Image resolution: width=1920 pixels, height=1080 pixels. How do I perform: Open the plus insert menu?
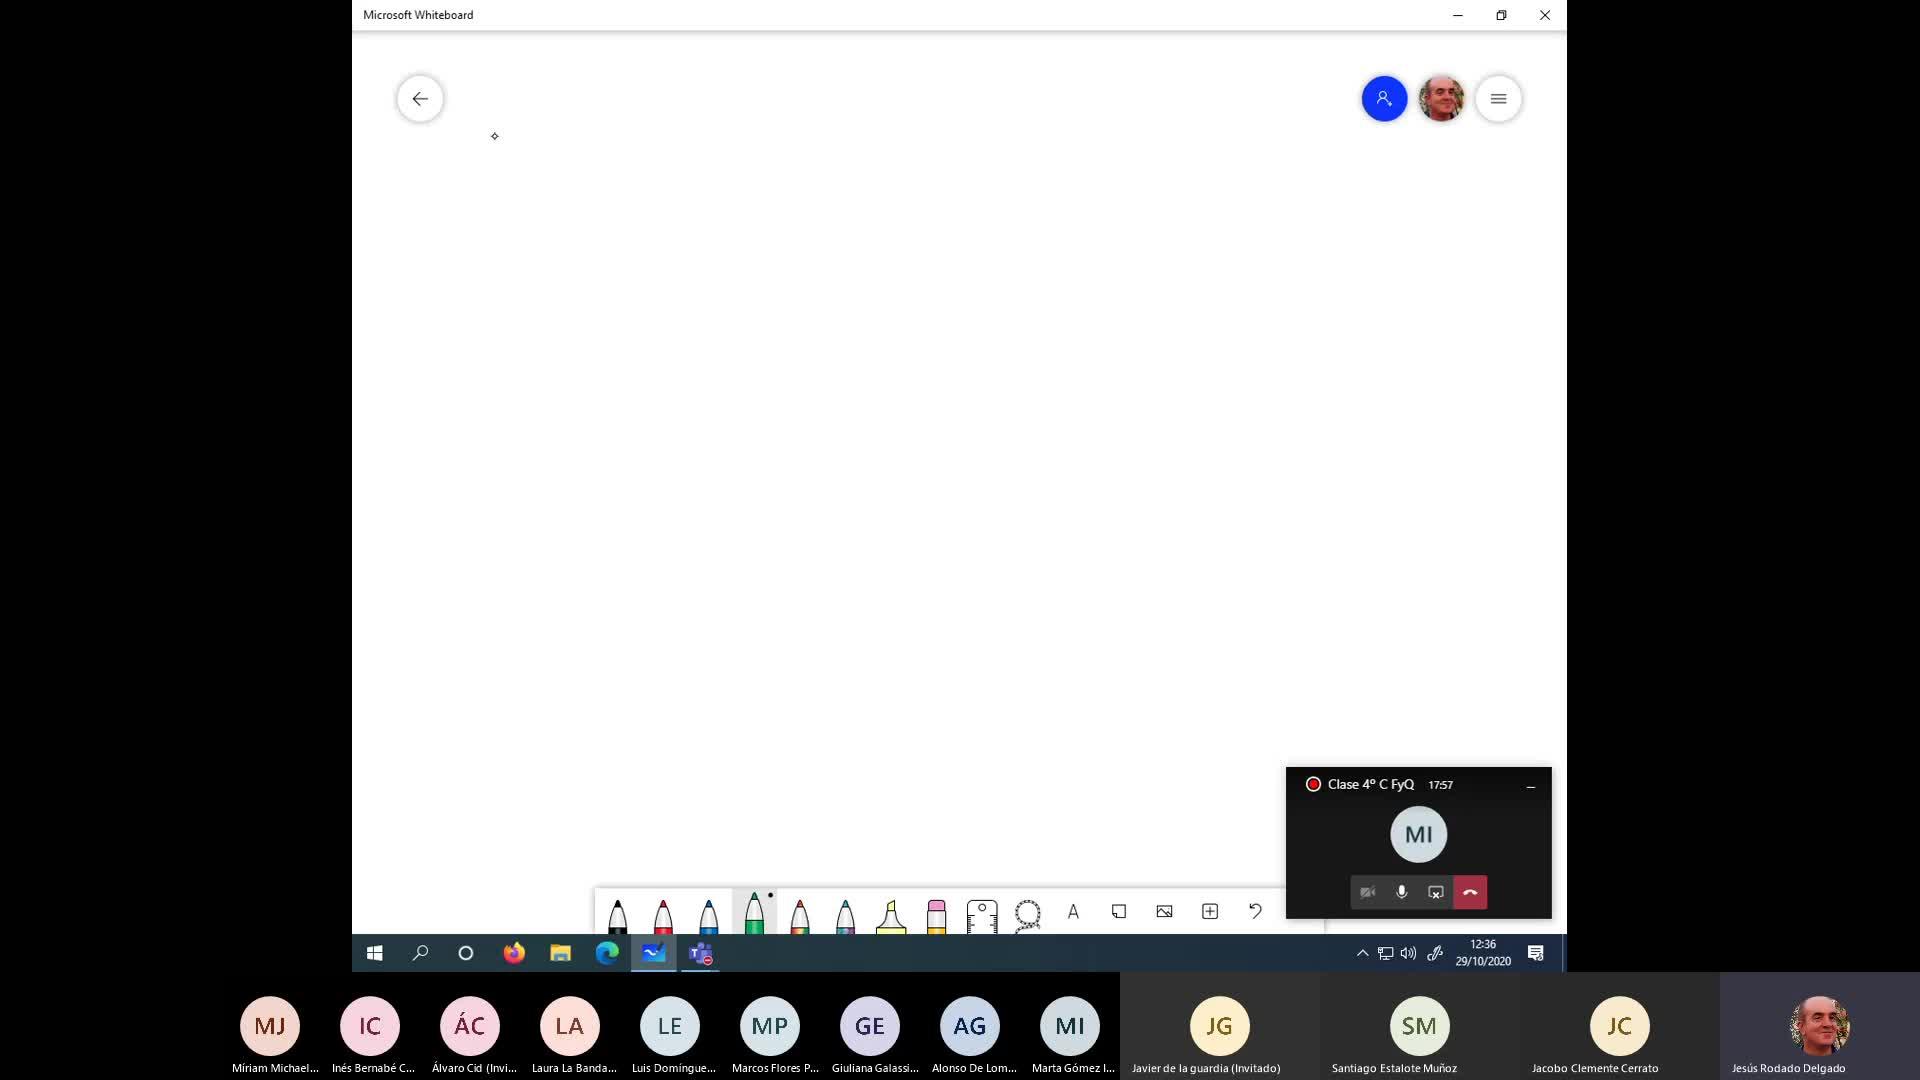coord(1210,911)
